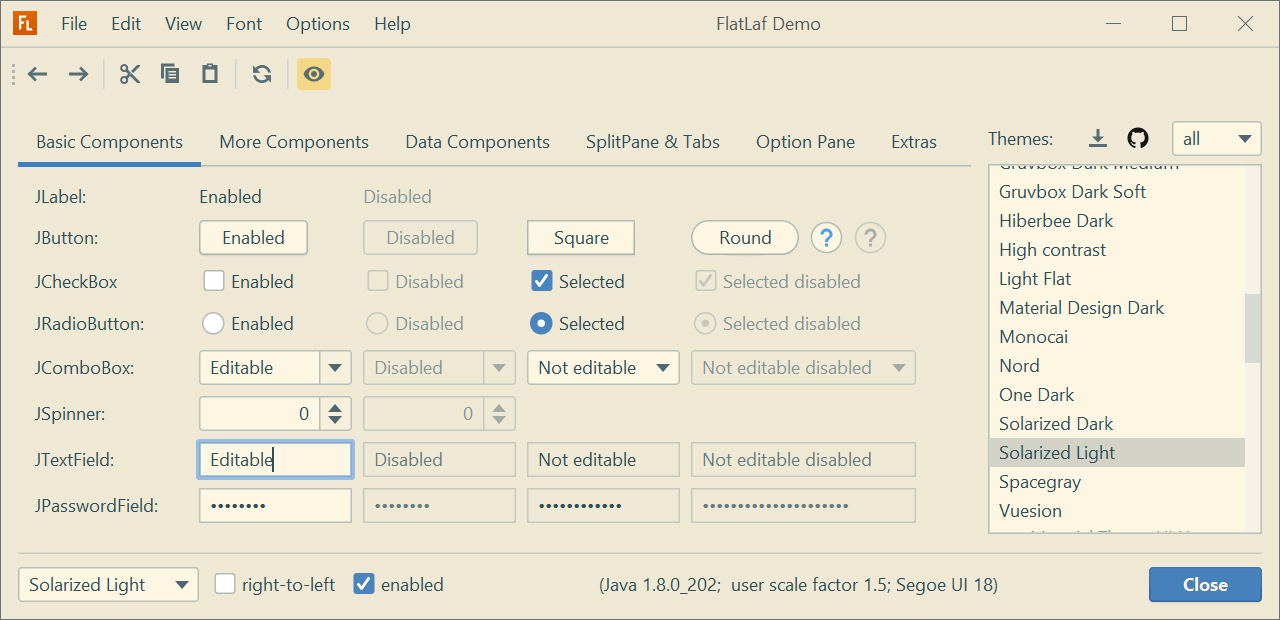Open the Solarized Light dropdown at bottom
Image resolution: width=1280 pixels, height=620 pixels.
pyautogui.click(x=108, y=585)
